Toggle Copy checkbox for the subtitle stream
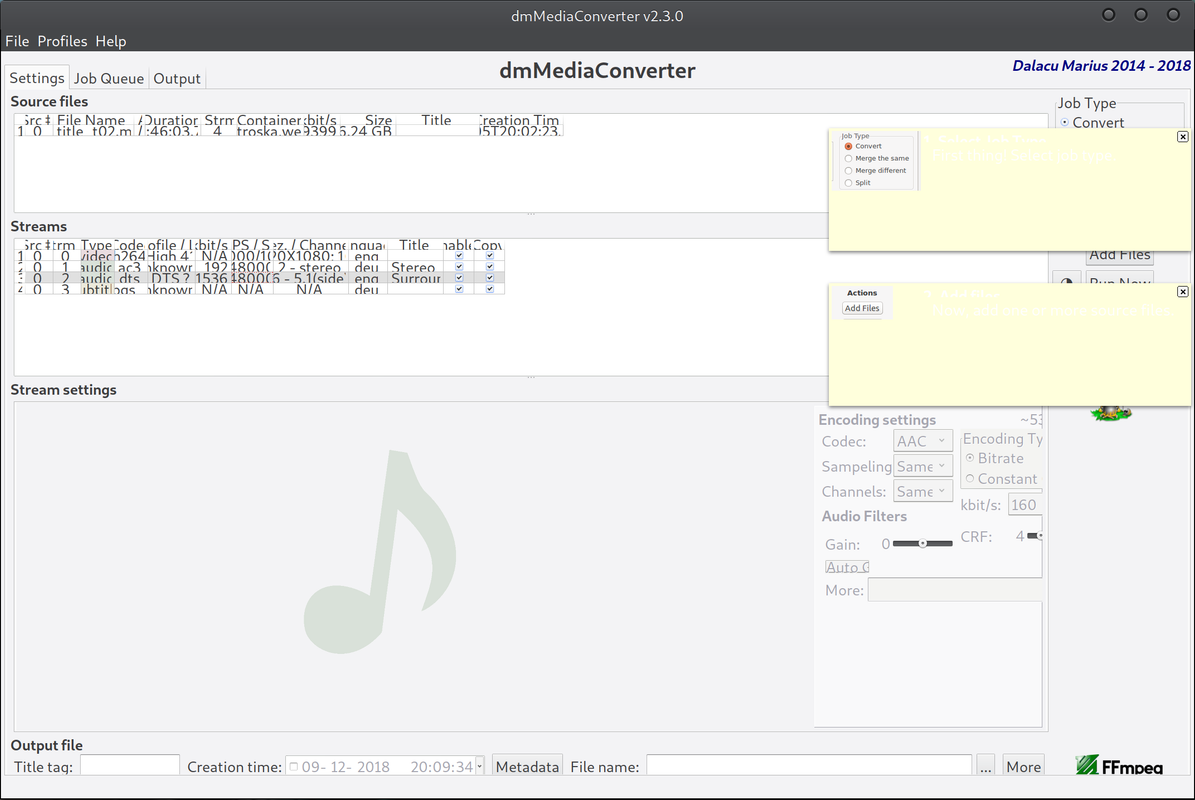This screenshot has width=1195, height=800. [489, 289]
